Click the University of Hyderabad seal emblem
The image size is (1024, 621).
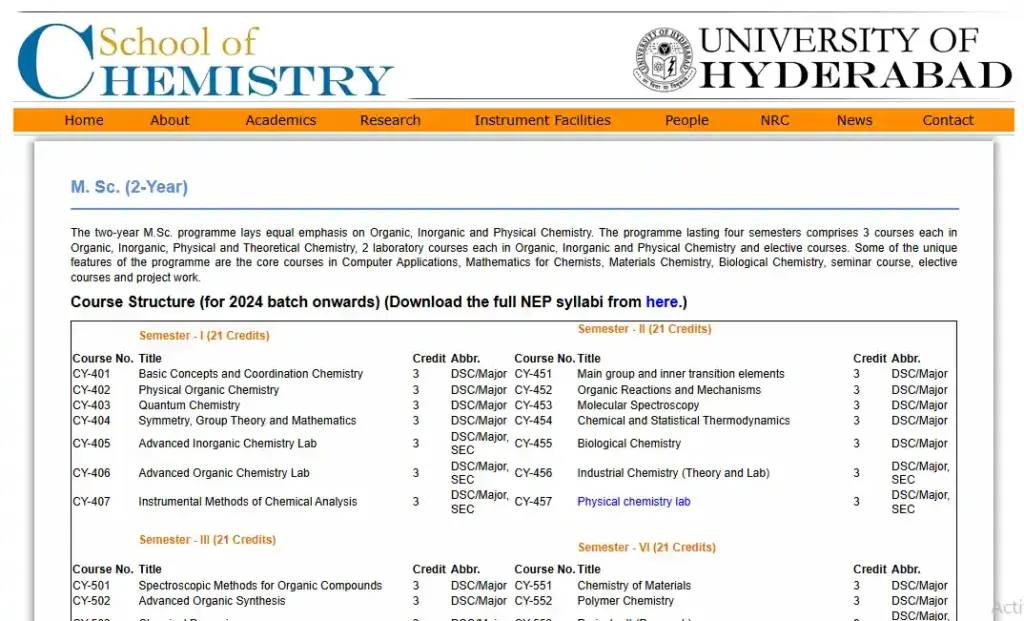coord(662,58)
